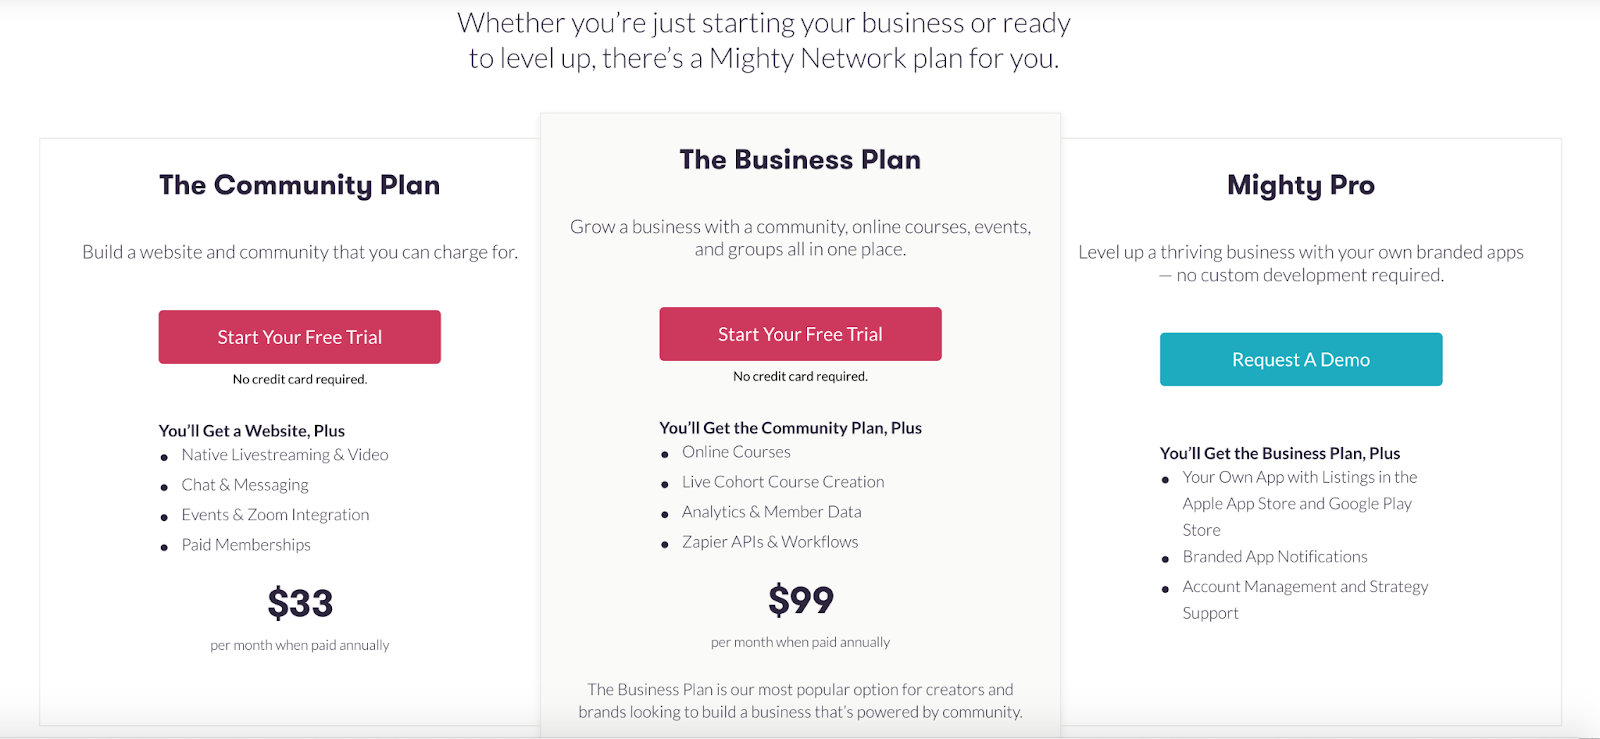
Task: Click the Zapier APIs & Workflows item
Action: coord(769,541)
